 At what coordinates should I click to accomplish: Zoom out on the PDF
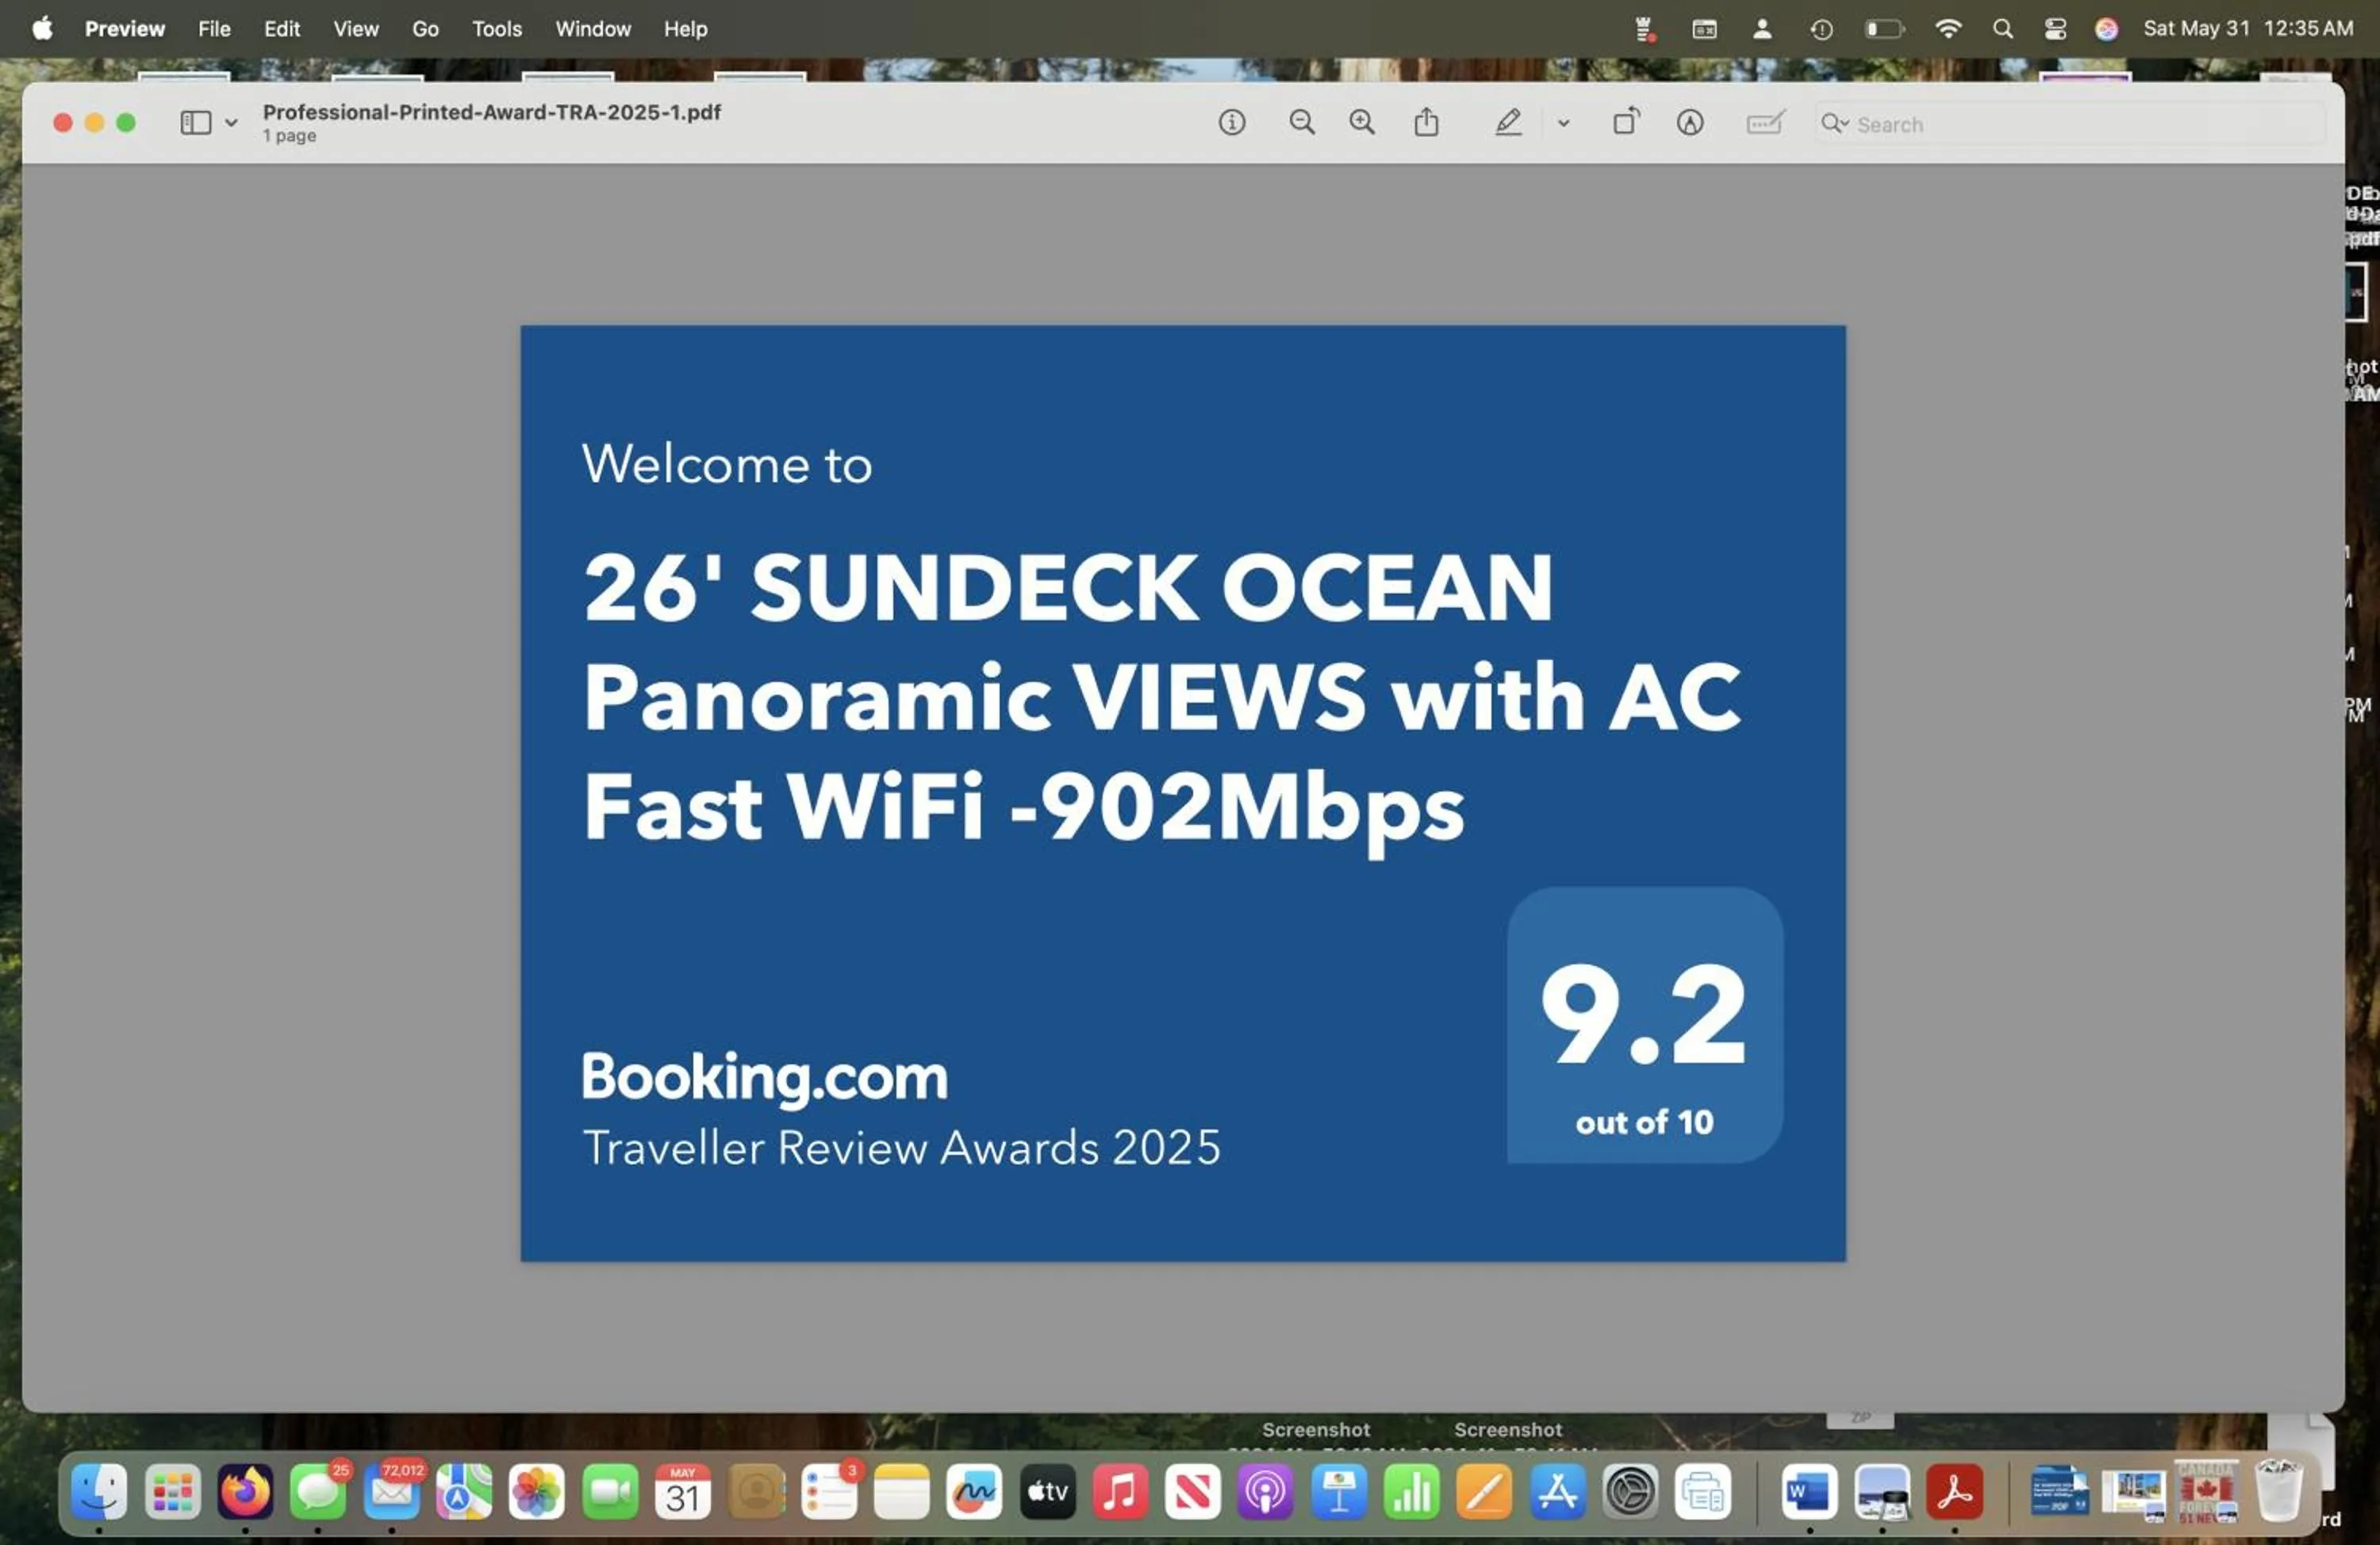tap(1301, 122)
